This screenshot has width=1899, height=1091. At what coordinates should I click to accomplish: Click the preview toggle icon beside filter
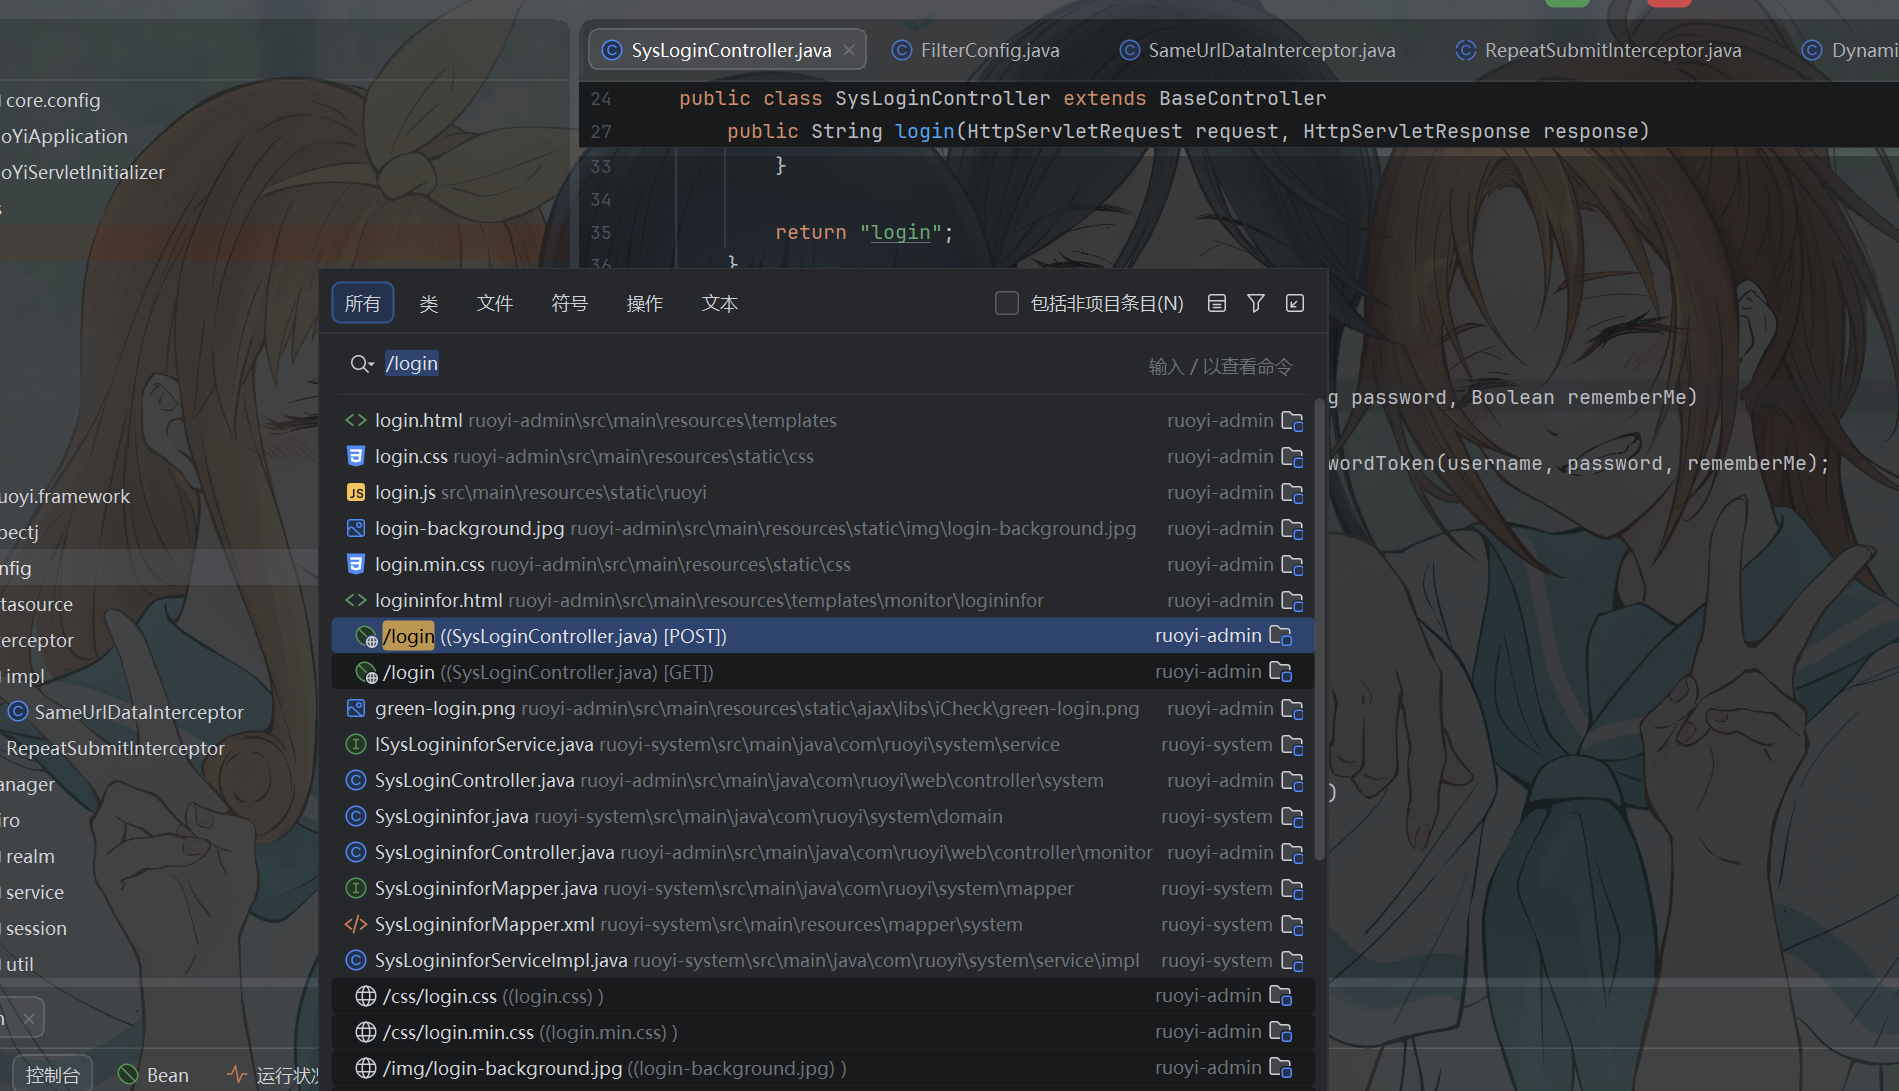pos(1217,303)
